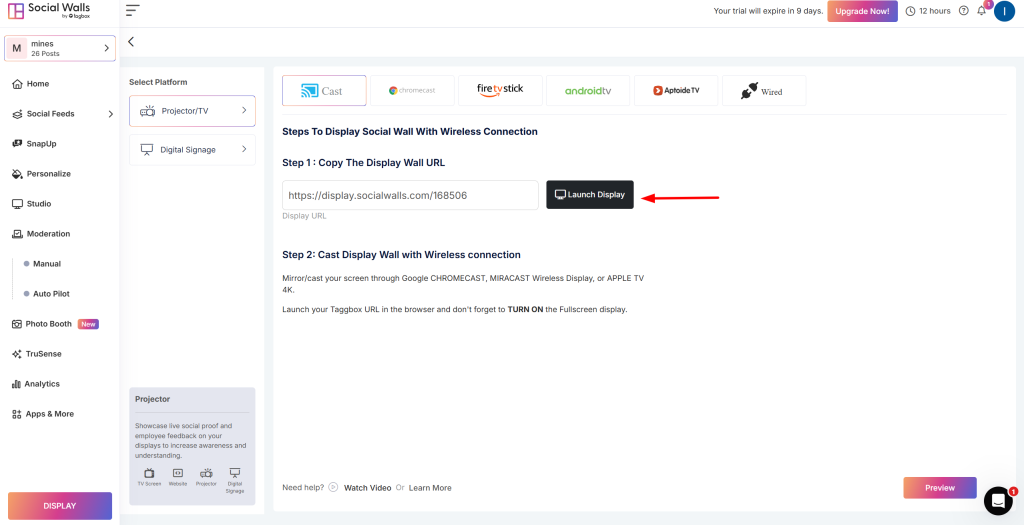
Task: Open the chat support bubble
Action: (998, 501)
